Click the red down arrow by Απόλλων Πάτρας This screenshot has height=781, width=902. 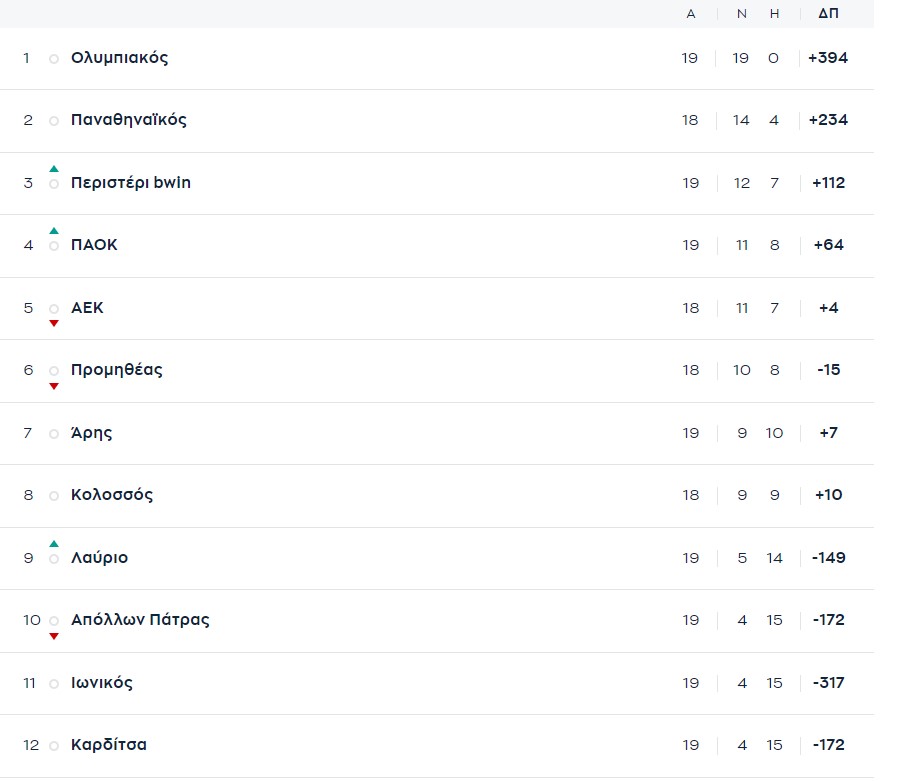(54, 636)
